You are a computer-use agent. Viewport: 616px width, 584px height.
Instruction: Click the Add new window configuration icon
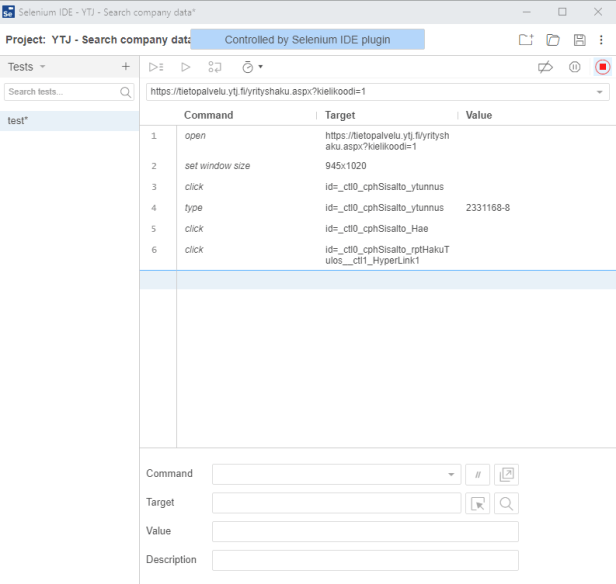coord(506,474)
